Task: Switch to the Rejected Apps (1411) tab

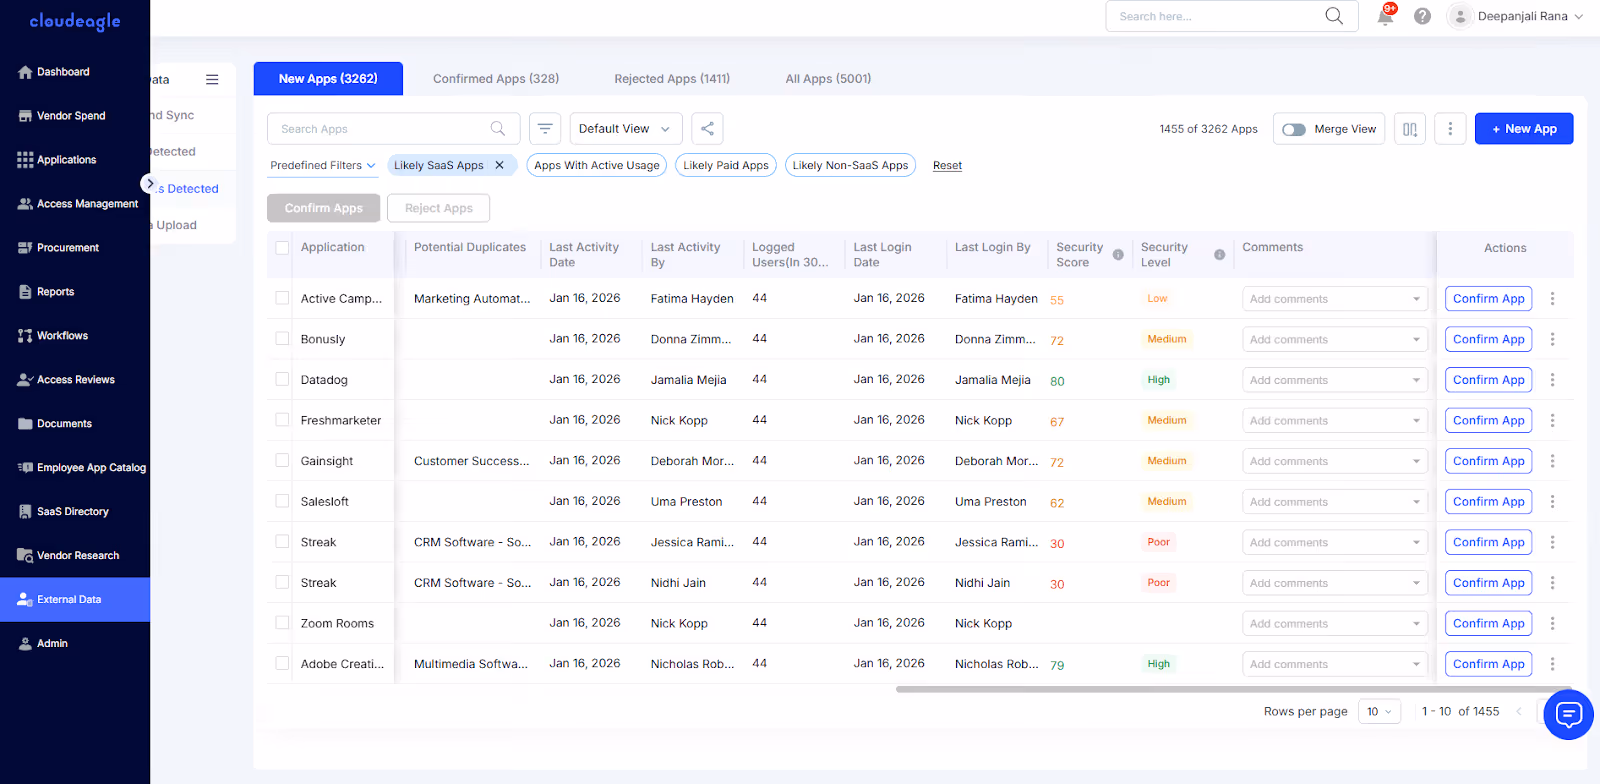Action: (x=672, y=79)
